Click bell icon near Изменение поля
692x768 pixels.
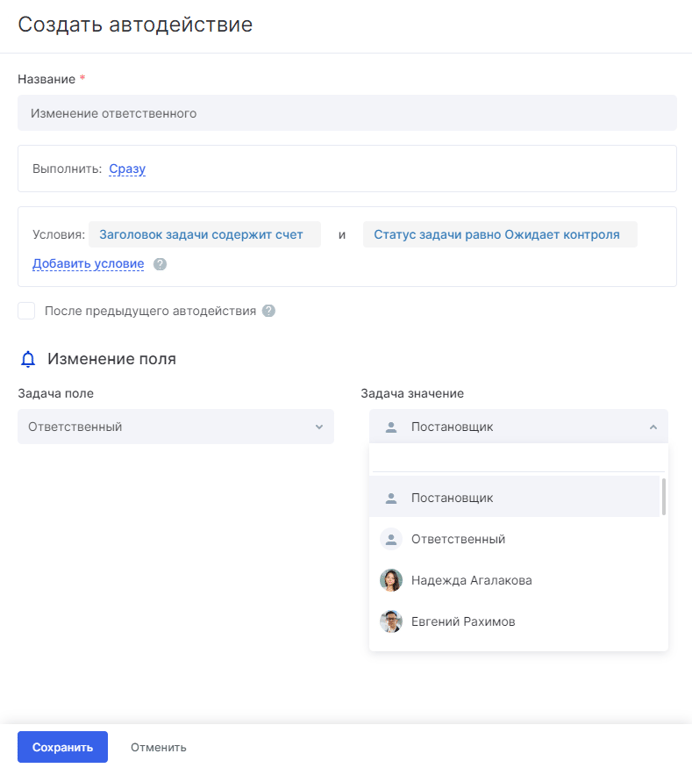pos(28,359)
